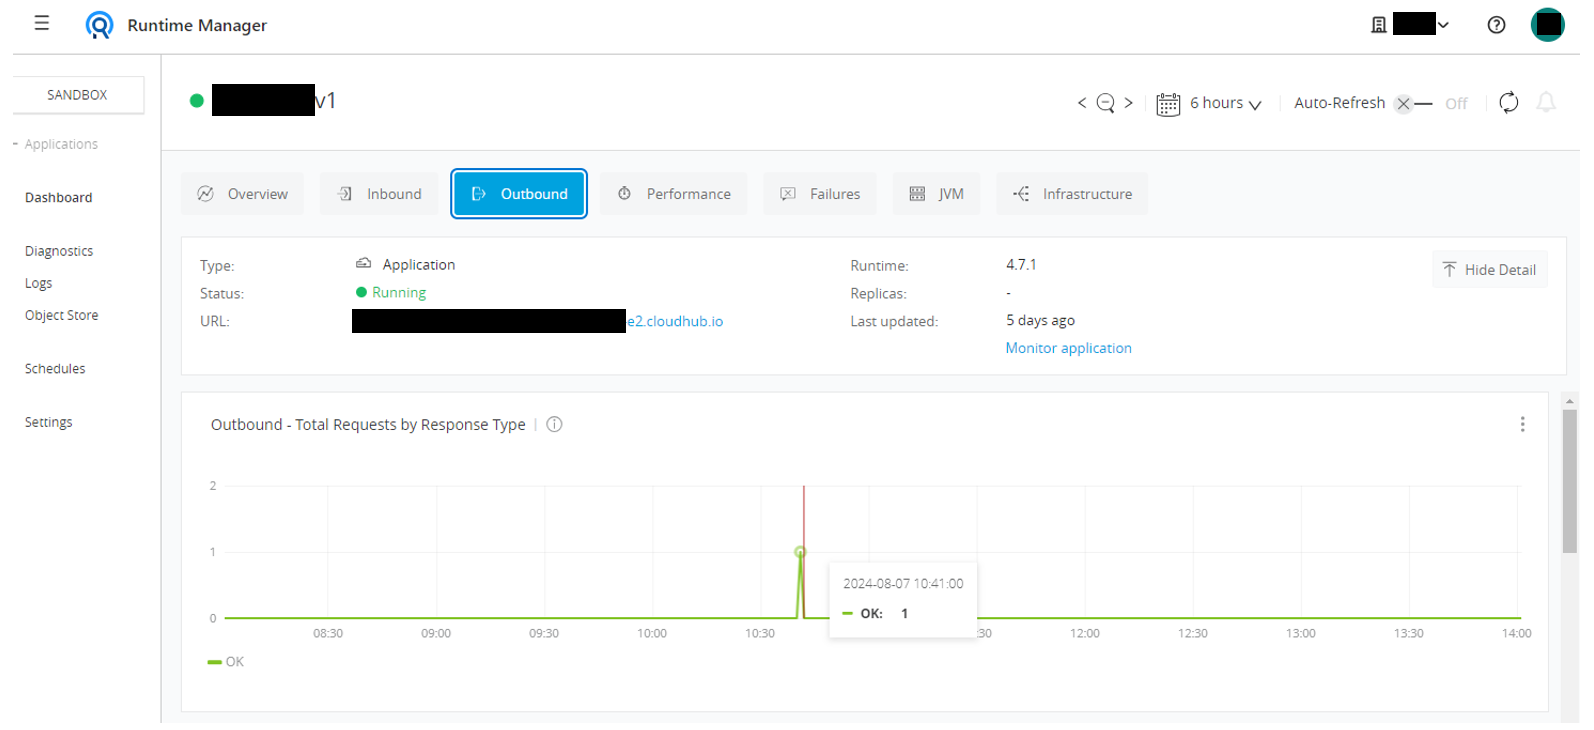
Task: Switch to the Performance tab
Action: (674, 194)
